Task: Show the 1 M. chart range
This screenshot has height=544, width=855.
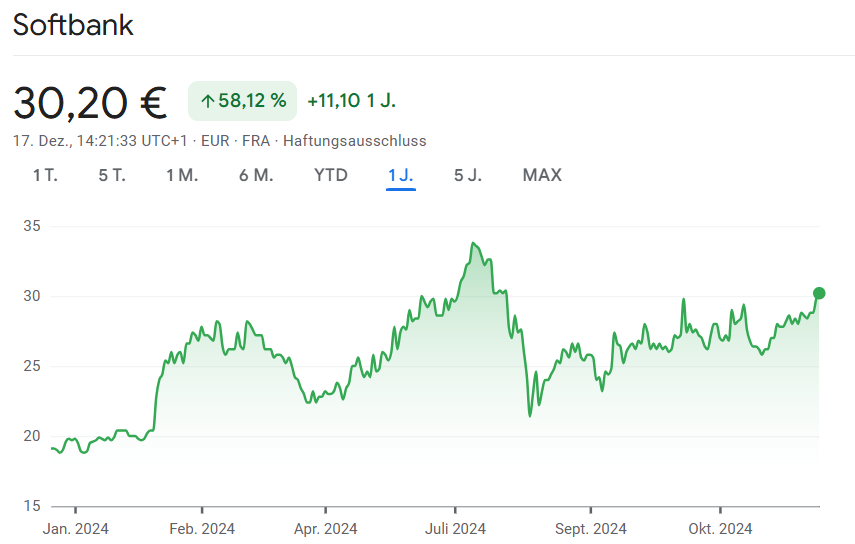Action: pyautogui.click(x=182, y=176)
